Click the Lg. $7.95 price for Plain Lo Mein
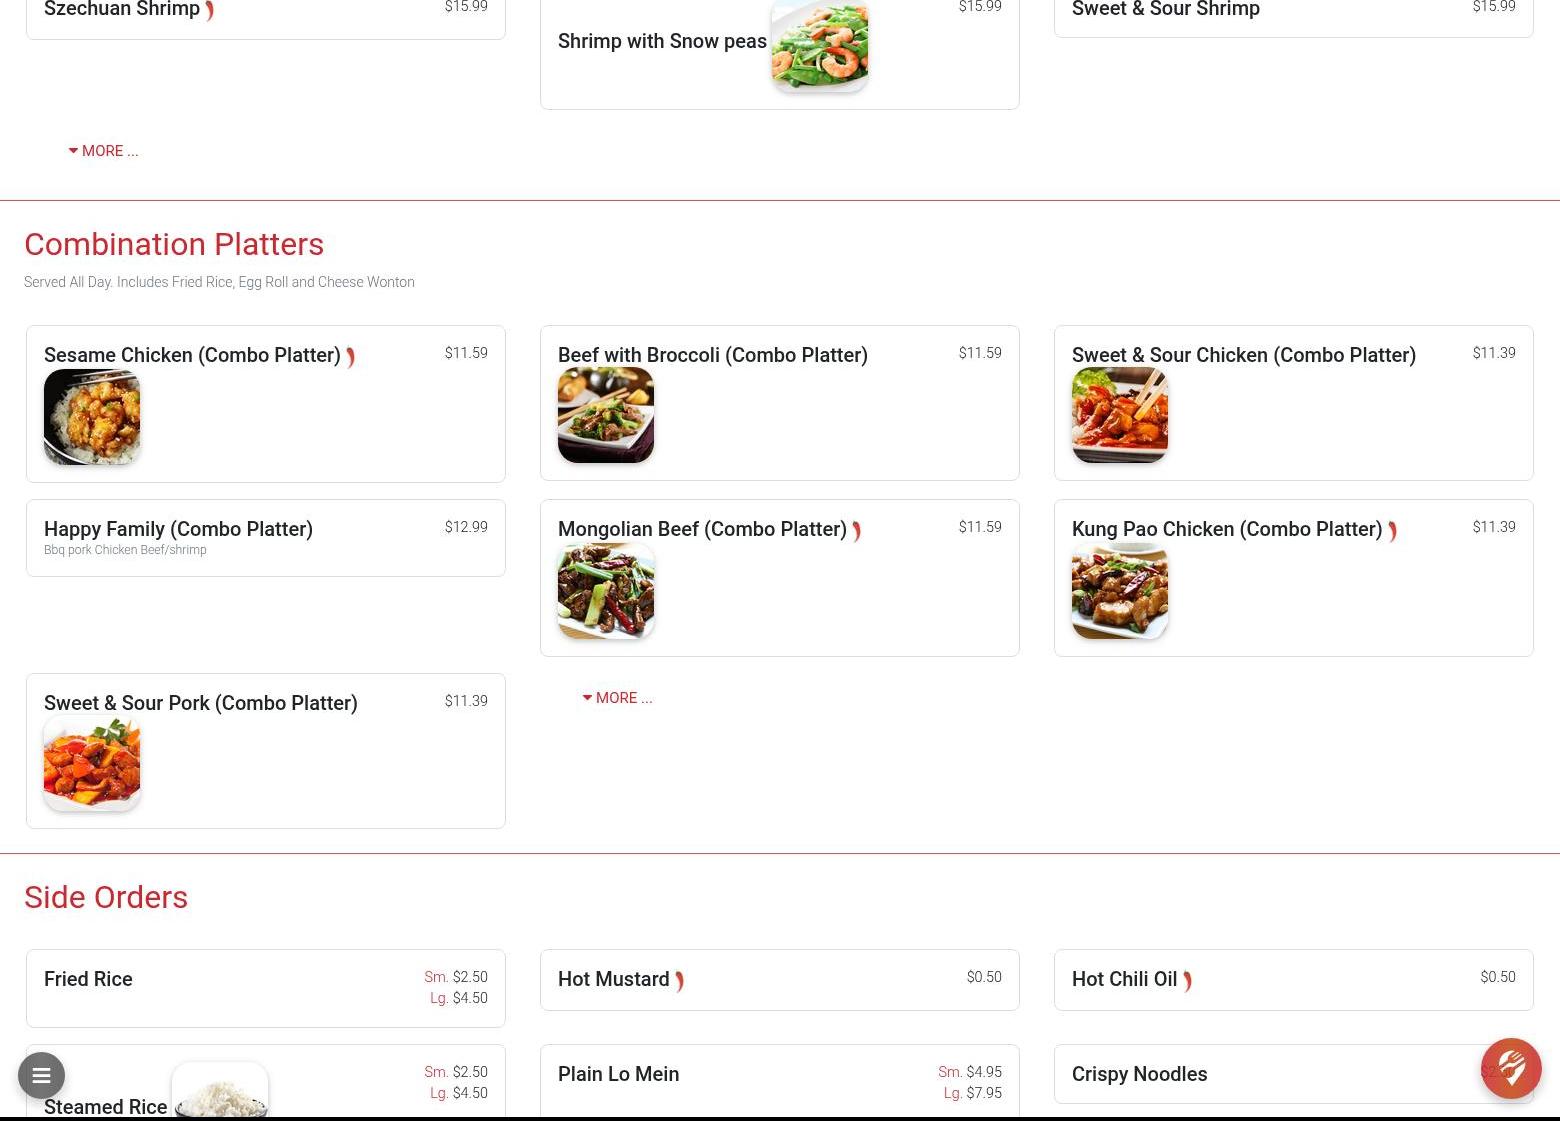This screenshot has width=1560, height=1121. 973,1093
